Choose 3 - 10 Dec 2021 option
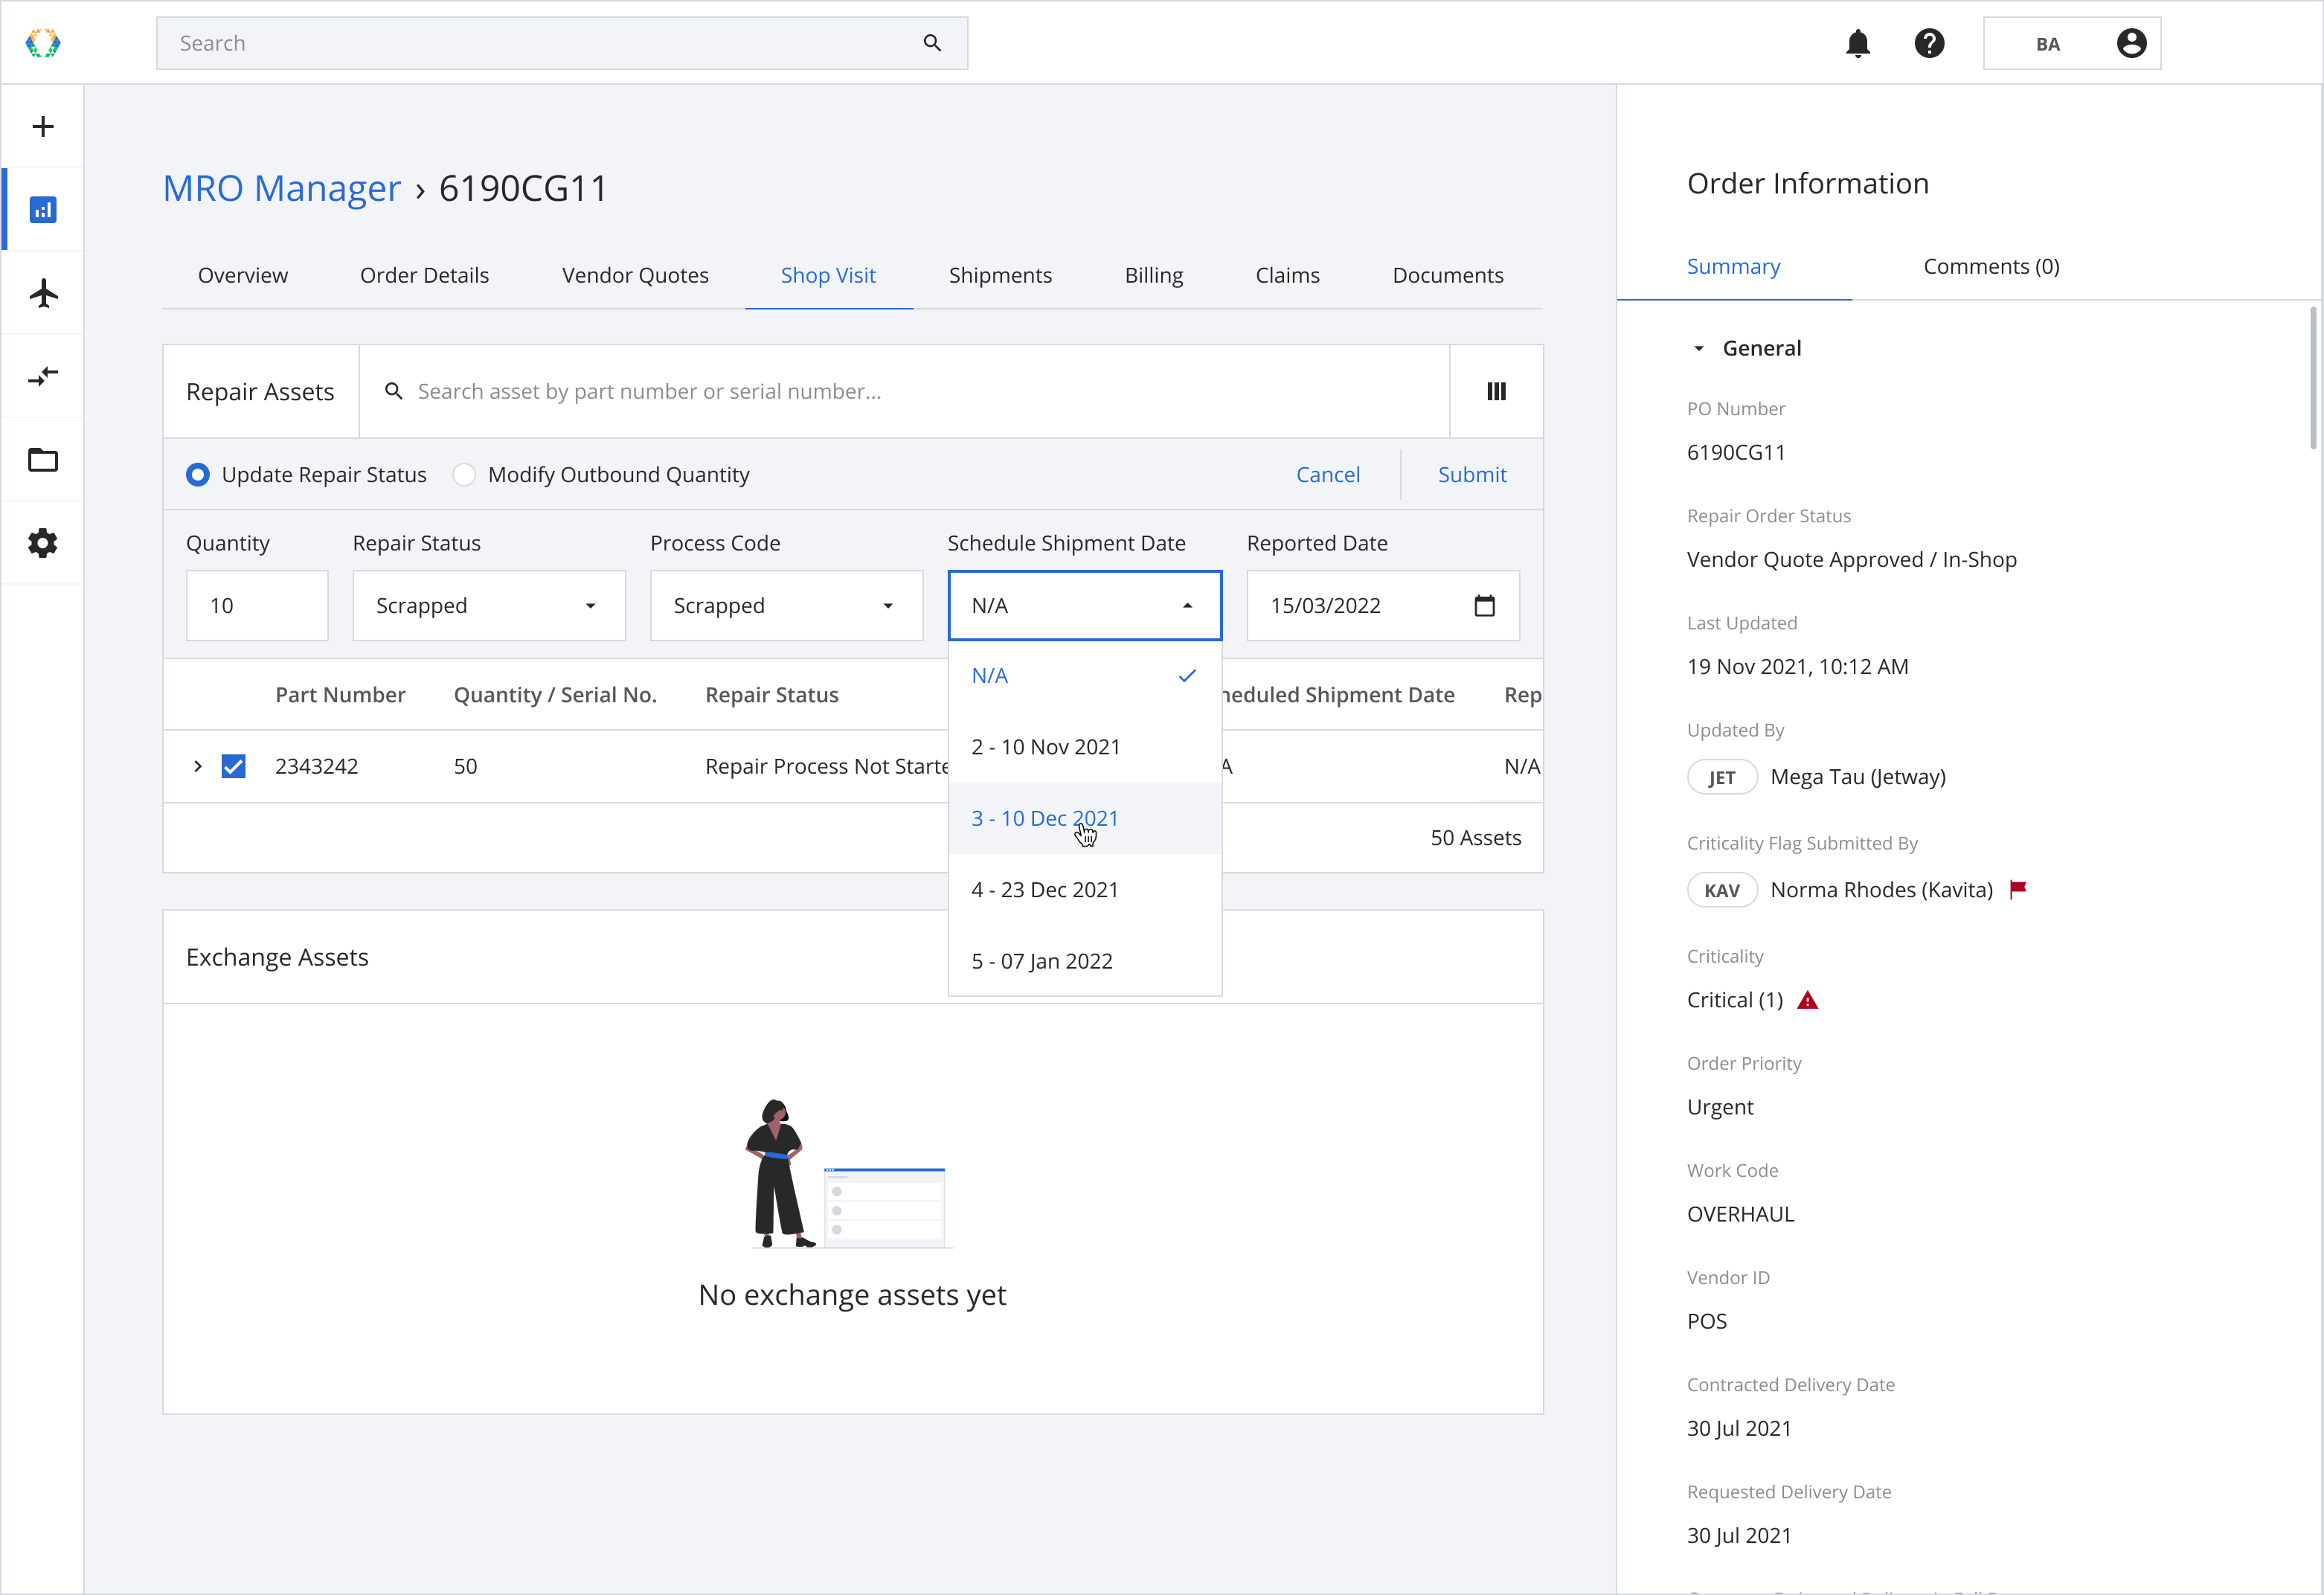Image resolution: width=2324 pixels, height=1595 pixels. 1085,817
